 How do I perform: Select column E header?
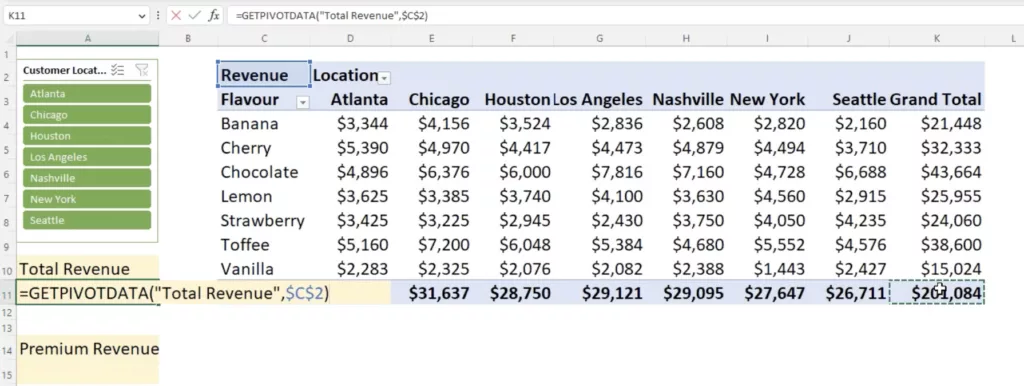pyautogui.click(x=432, y=39)
